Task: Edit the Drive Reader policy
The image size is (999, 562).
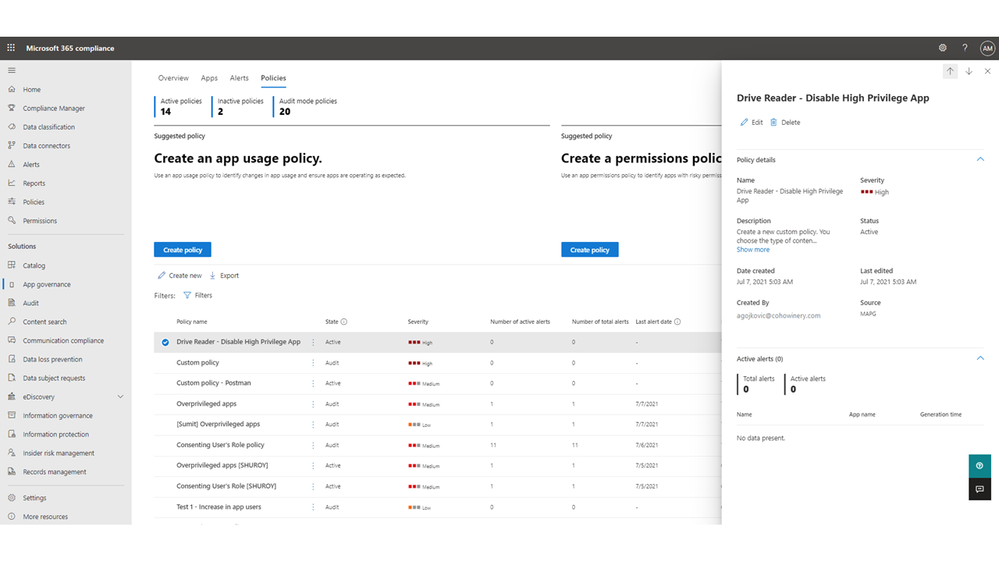Action: pyautogui.click(x=751, y=122)
